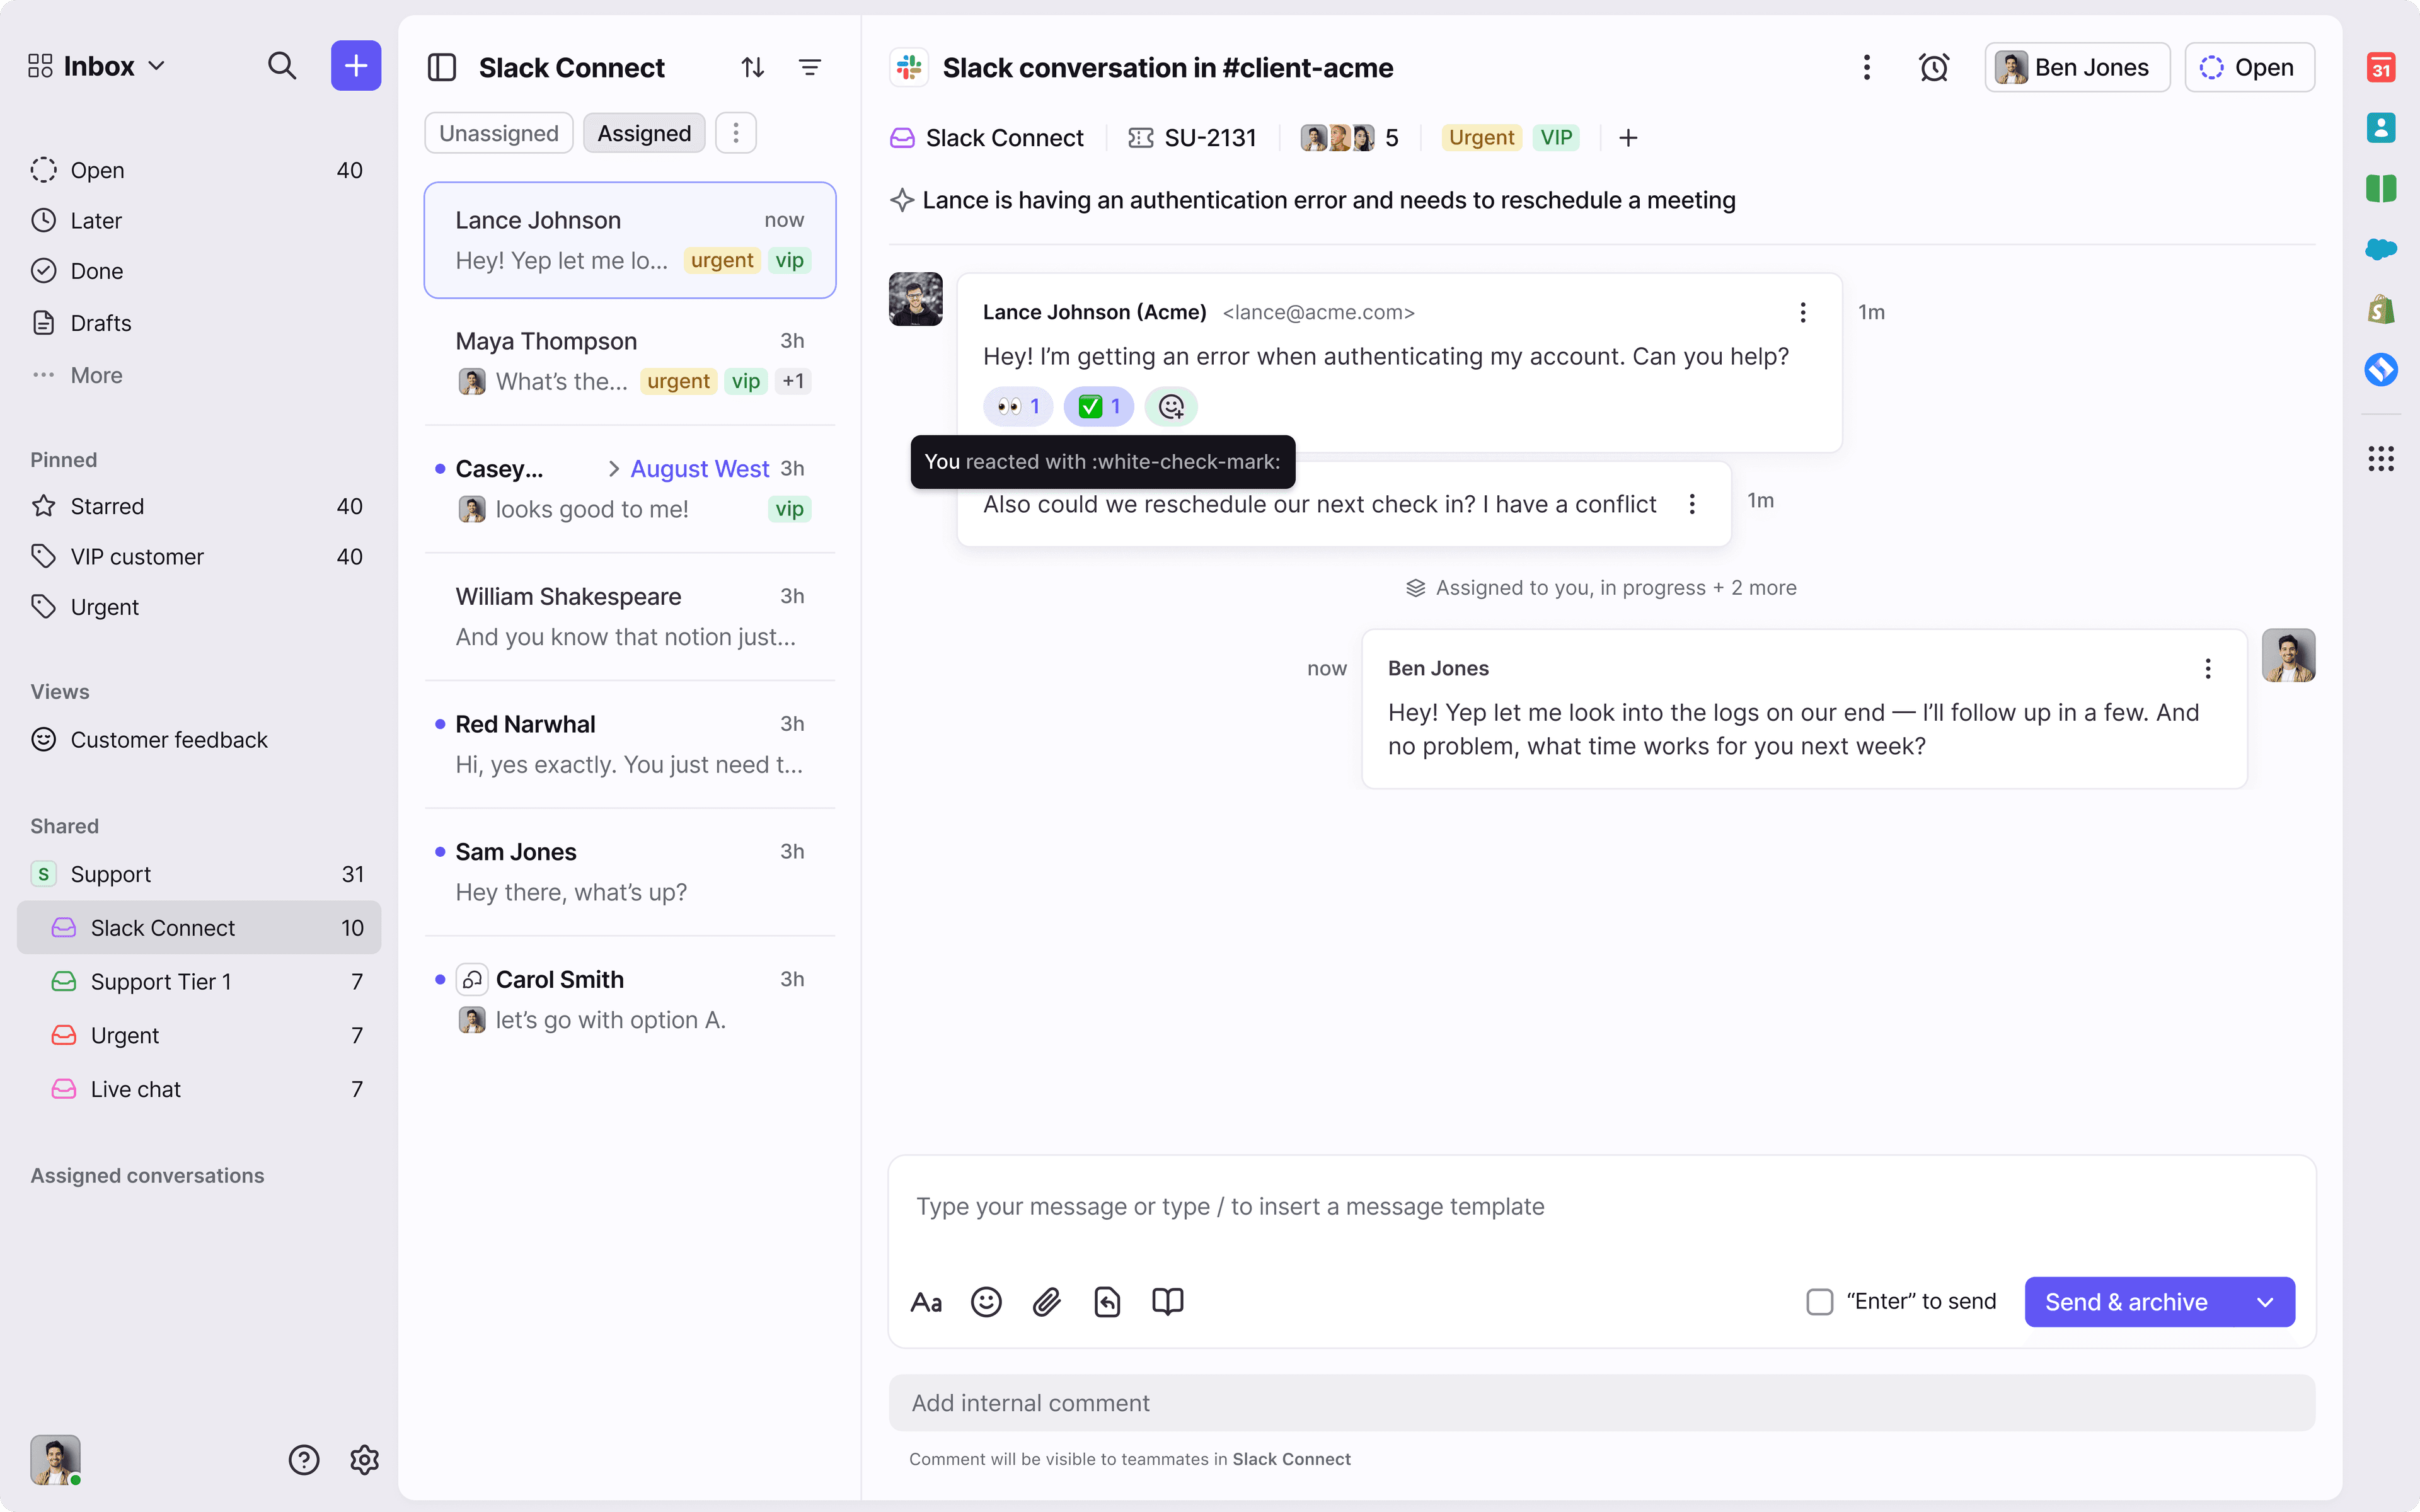2420x1512 pixels.
Task: Open the blue Jira-style app icon
Action: pos(2381,369)
